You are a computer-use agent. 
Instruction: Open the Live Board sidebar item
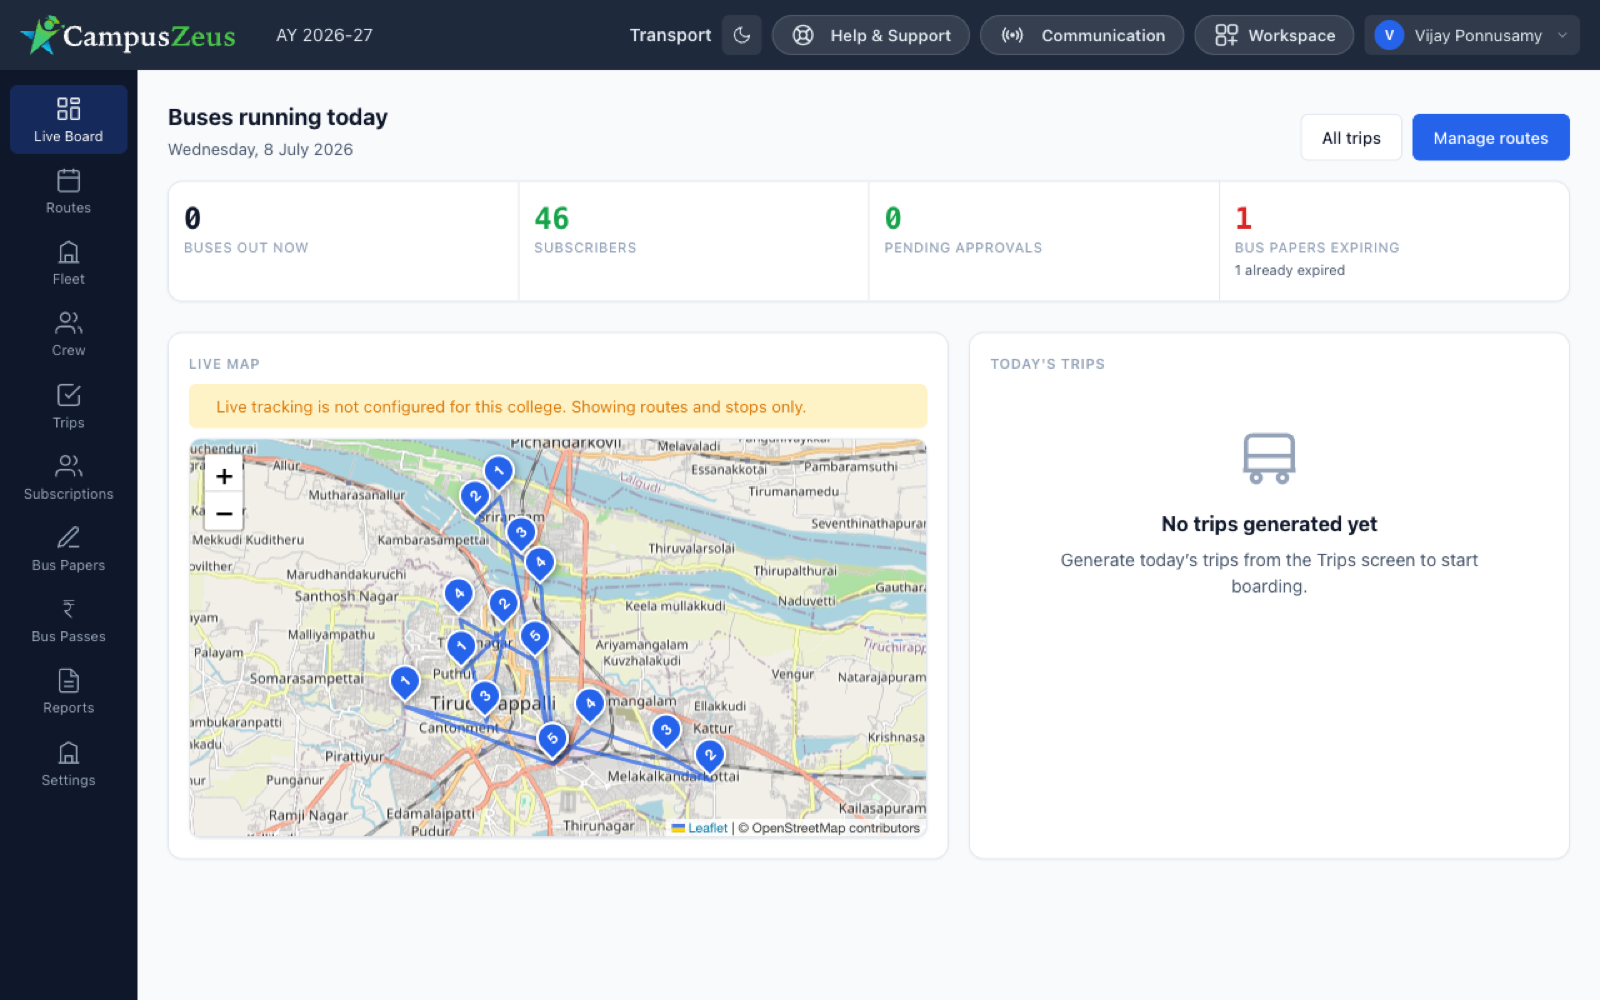(68, 119)
